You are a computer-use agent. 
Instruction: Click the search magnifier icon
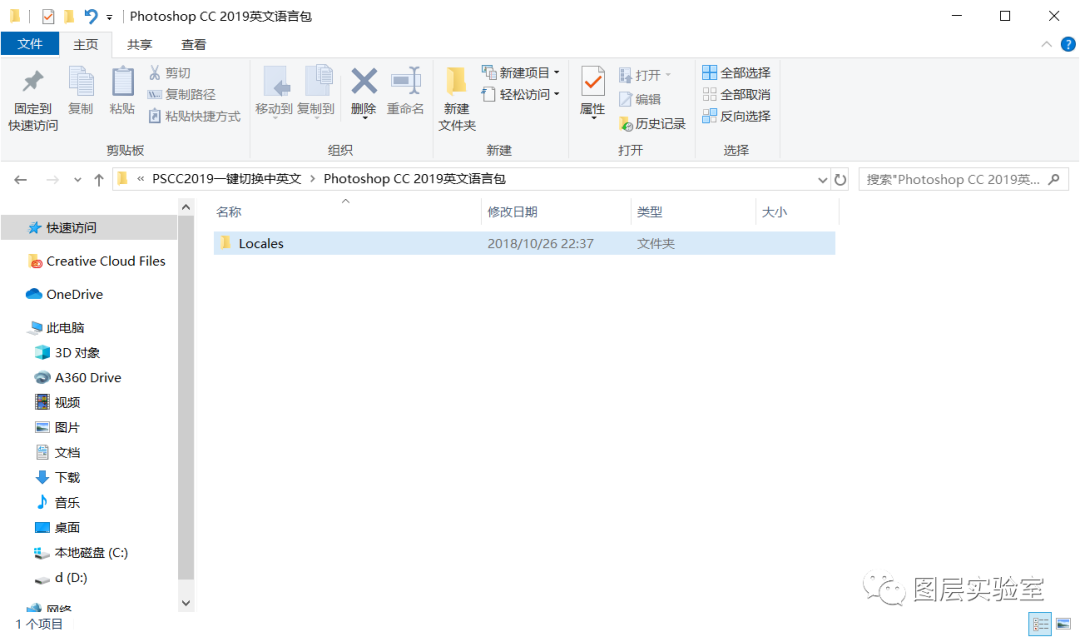1054,180
